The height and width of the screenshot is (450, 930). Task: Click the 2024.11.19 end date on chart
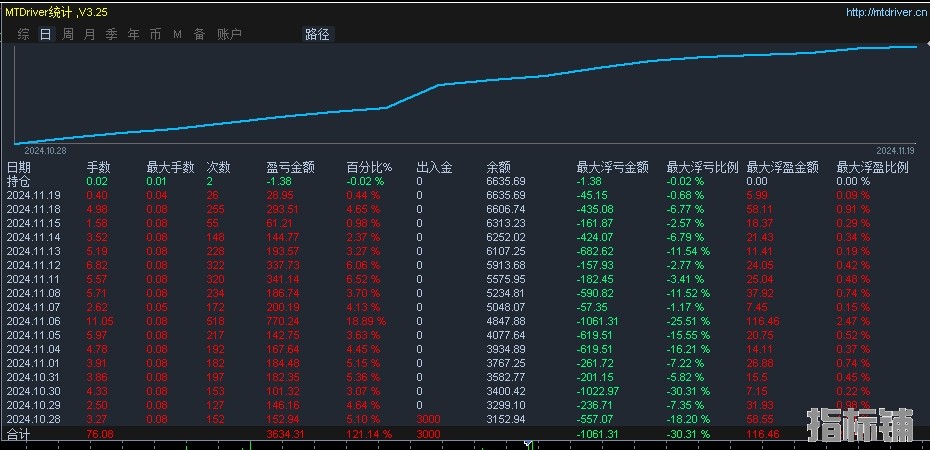(x=897, y=150)
